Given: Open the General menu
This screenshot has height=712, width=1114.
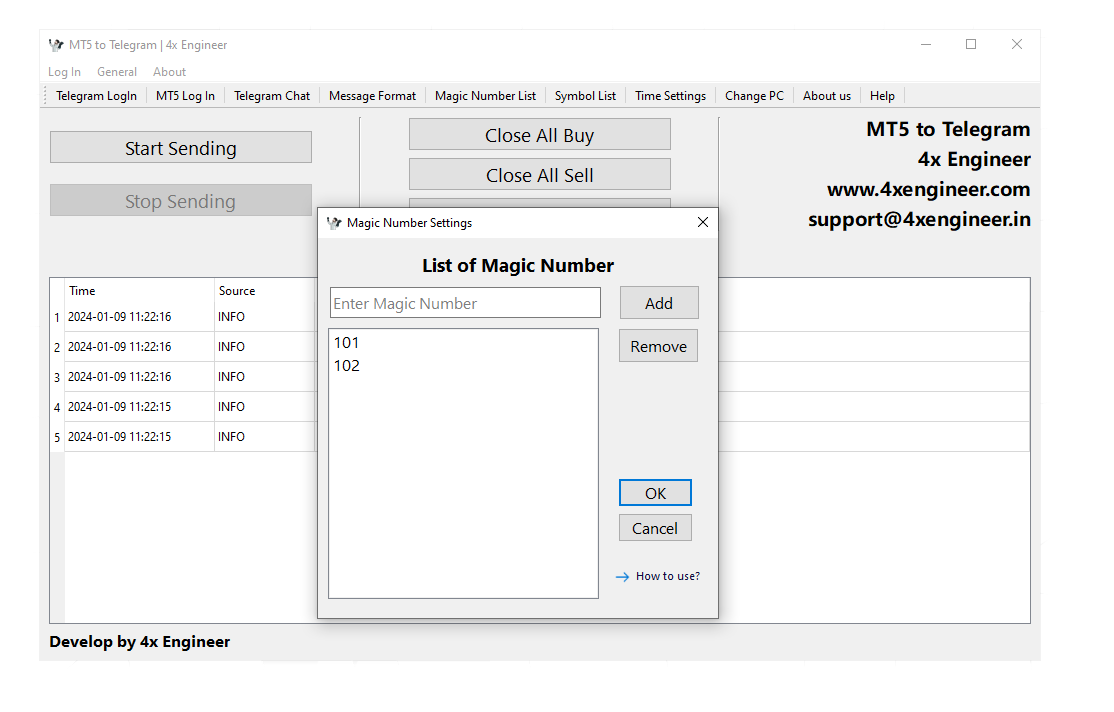Looking at the screenshot, I should click(x=117, y=72).
